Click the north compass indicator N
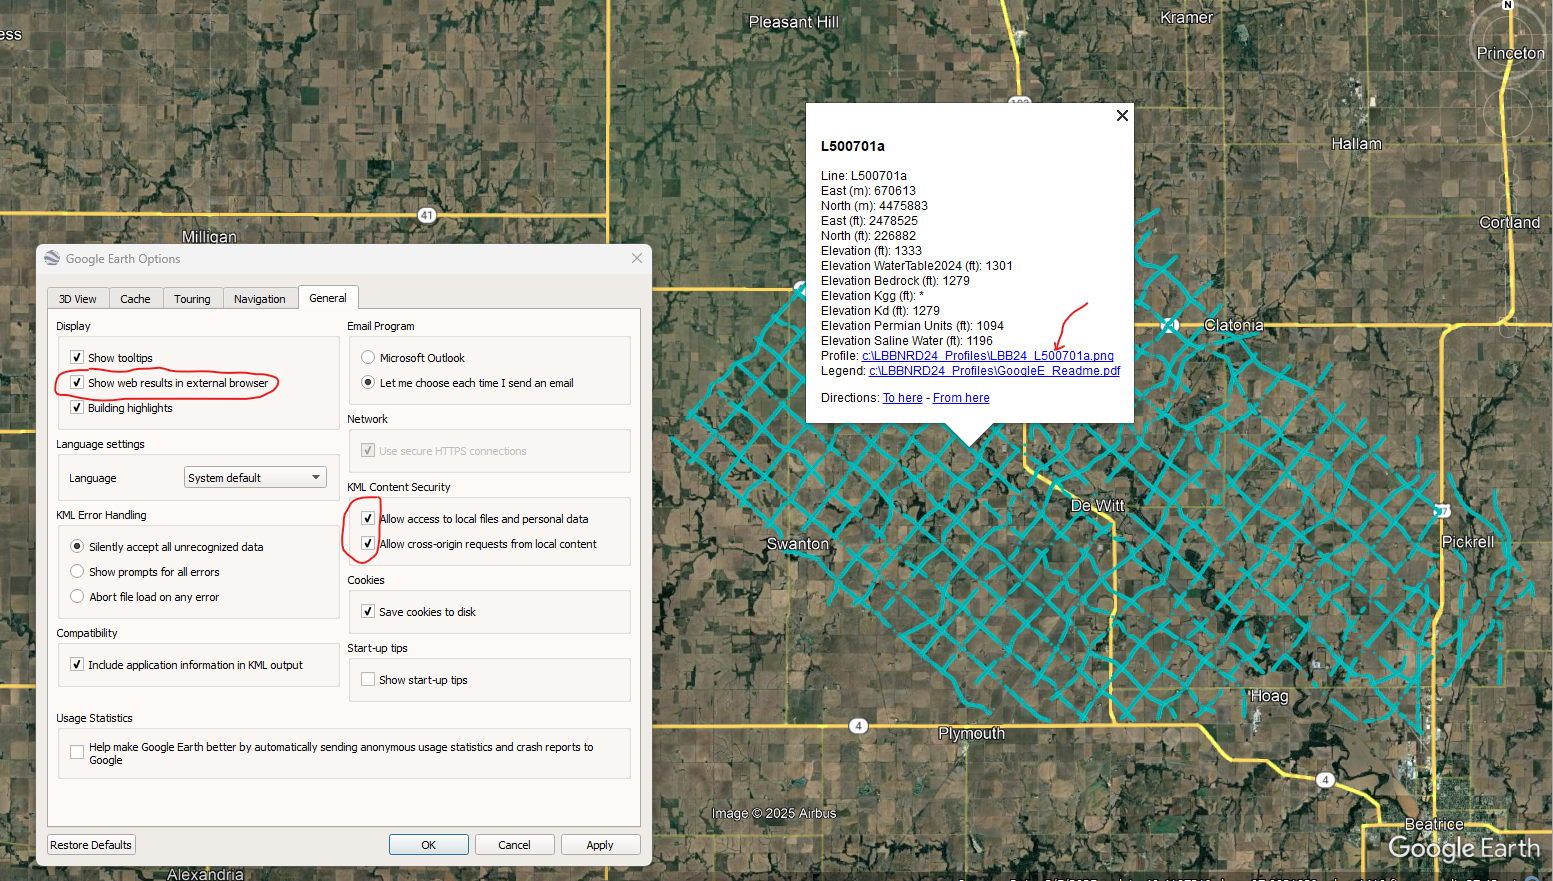 1508,6
